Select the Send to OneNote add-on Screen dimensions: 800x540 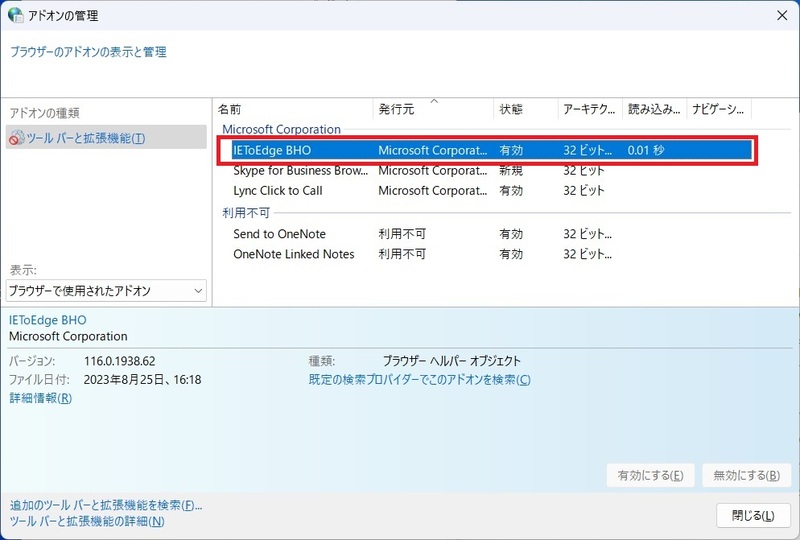pos(279,234)
